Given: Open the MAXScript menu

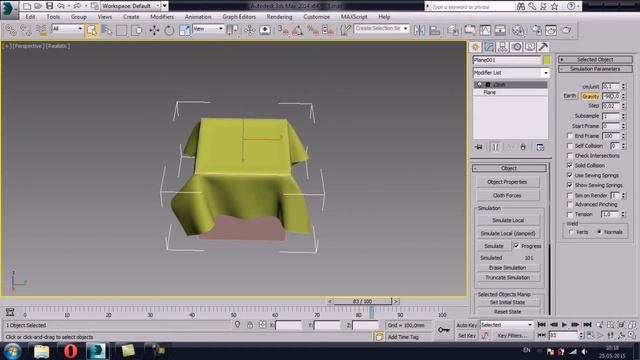Looking at the screenshot, I should pos(354,17).
